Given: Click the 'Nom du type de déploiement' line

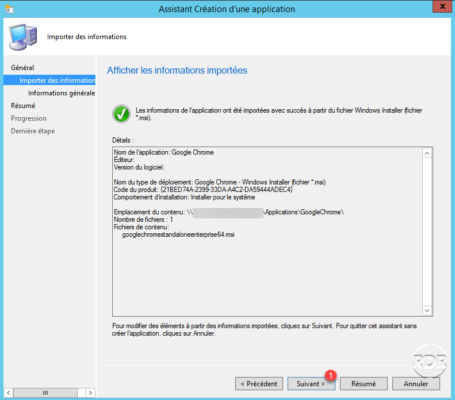Looking at the screenshot, I should (220, 182).
